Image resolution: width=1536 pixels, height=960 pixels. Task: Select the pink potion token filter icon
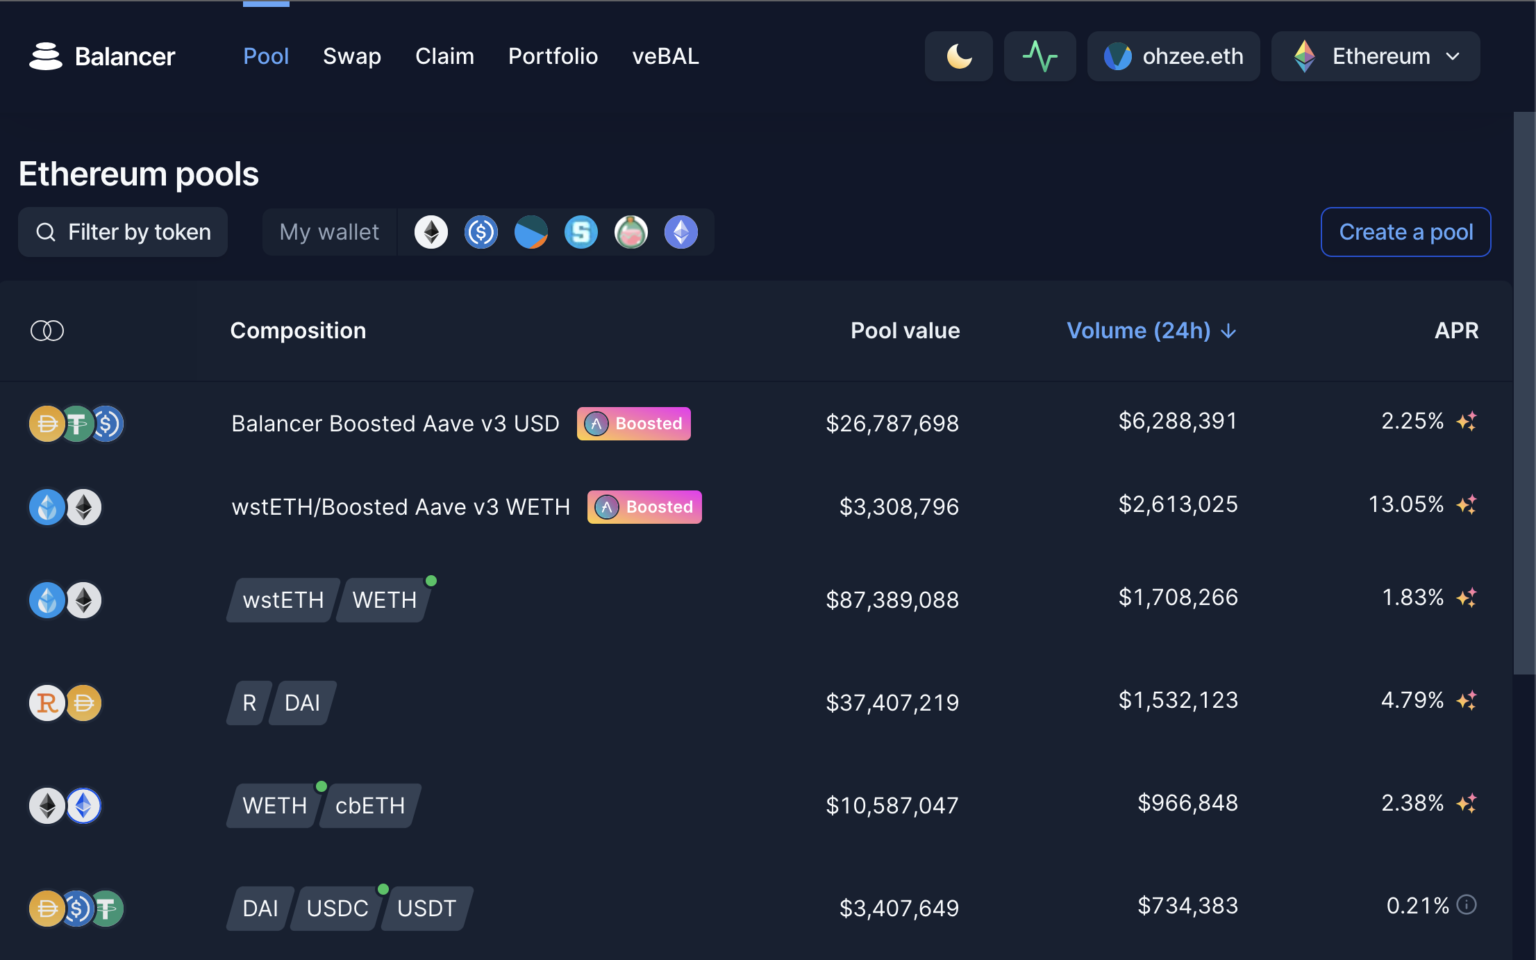point(631,232)
